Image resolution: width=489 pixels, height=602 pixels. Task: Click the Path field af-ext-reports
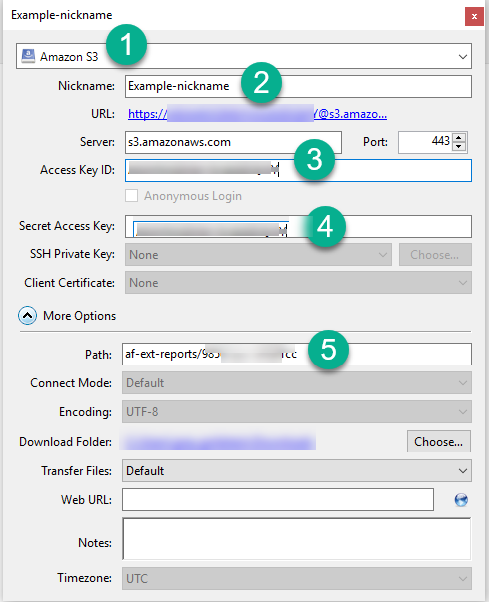point(297,354)
